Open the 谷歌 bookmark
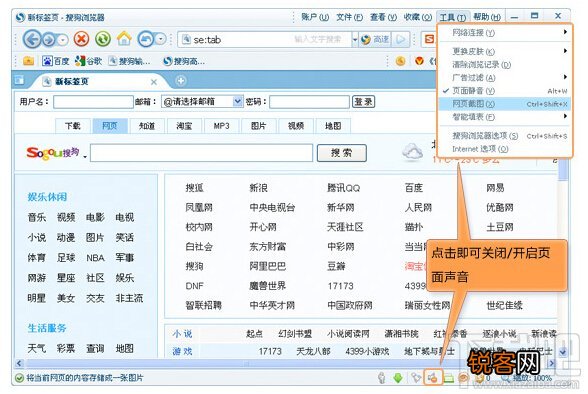 (x=88, y=61)
